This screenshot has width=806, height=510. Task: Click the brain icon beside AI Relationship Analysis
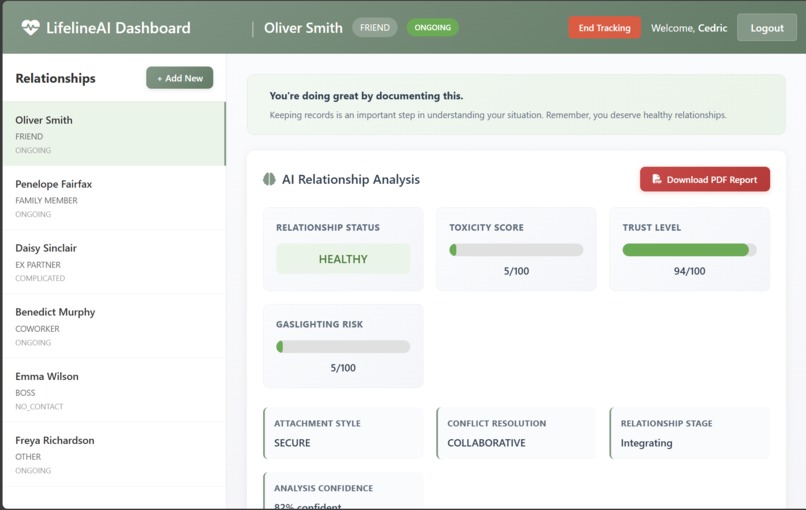(x=269, y=179)
